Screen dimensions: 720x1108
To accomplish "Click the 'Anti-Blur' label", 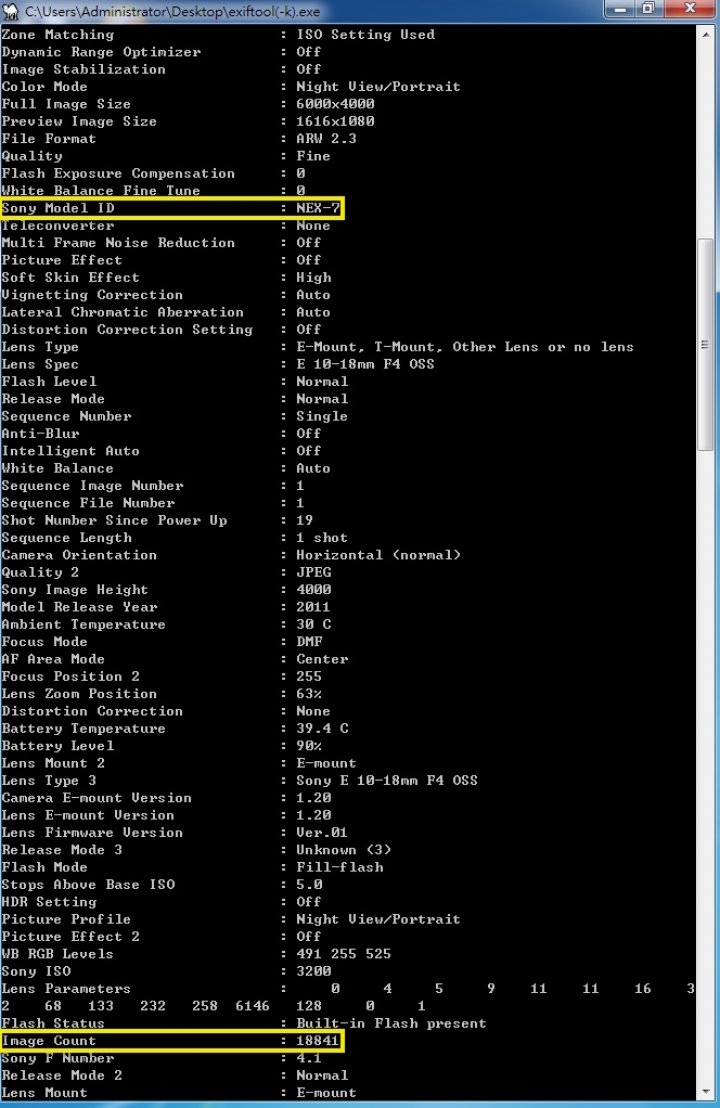I will point(40,434).
